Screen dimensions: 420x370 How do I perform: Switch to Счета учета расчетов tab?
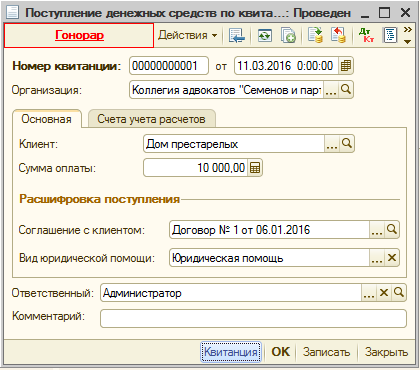(151, 119)
